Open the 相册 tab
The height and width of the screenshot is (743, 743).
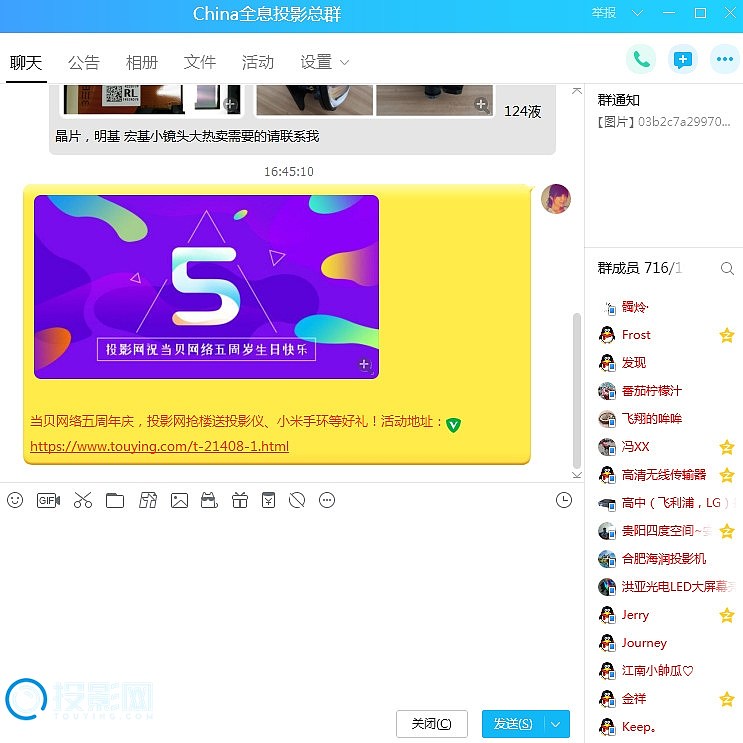142,63
